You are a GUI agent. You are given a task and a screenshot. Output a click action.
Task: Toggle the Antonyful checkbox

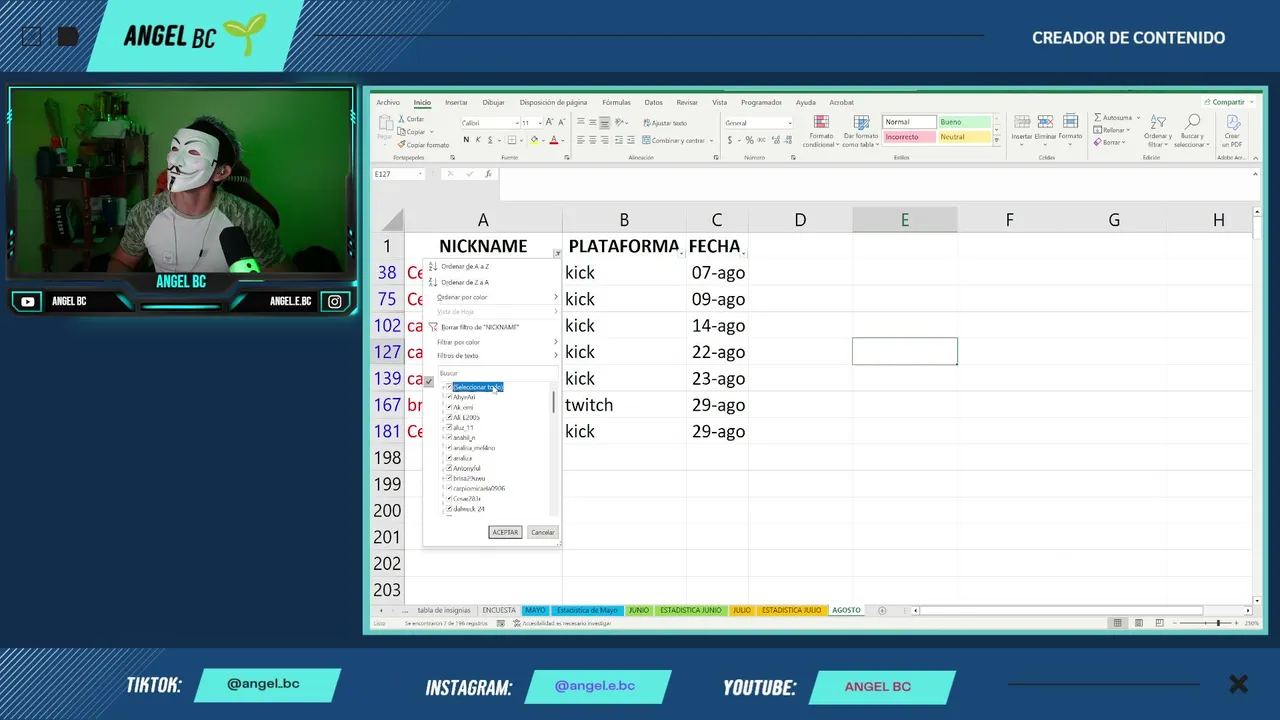click(x=449, y=468)
